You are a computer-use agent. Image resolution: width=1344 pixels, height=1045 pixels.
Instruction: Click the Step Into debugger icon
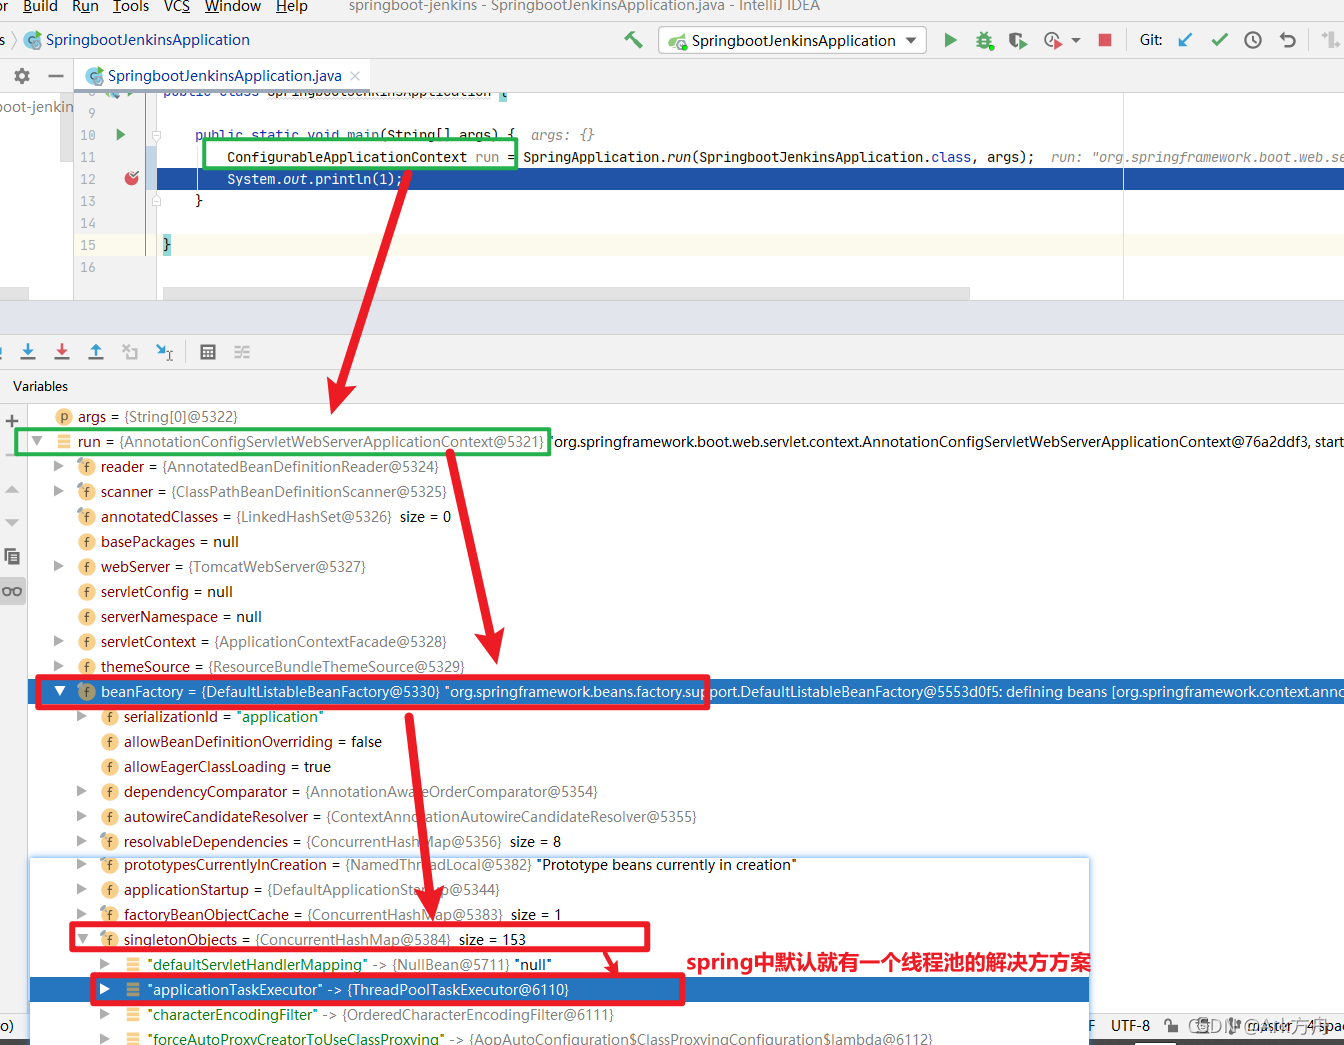[28, 352]
